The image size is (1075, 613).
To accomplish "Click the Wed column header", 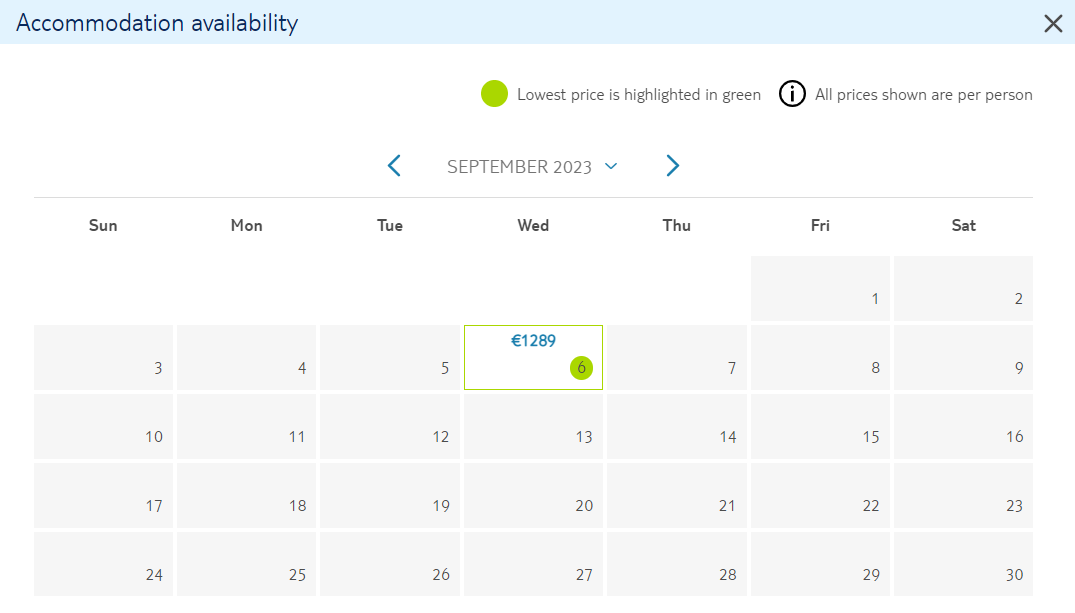I will [x=533, y=226].
